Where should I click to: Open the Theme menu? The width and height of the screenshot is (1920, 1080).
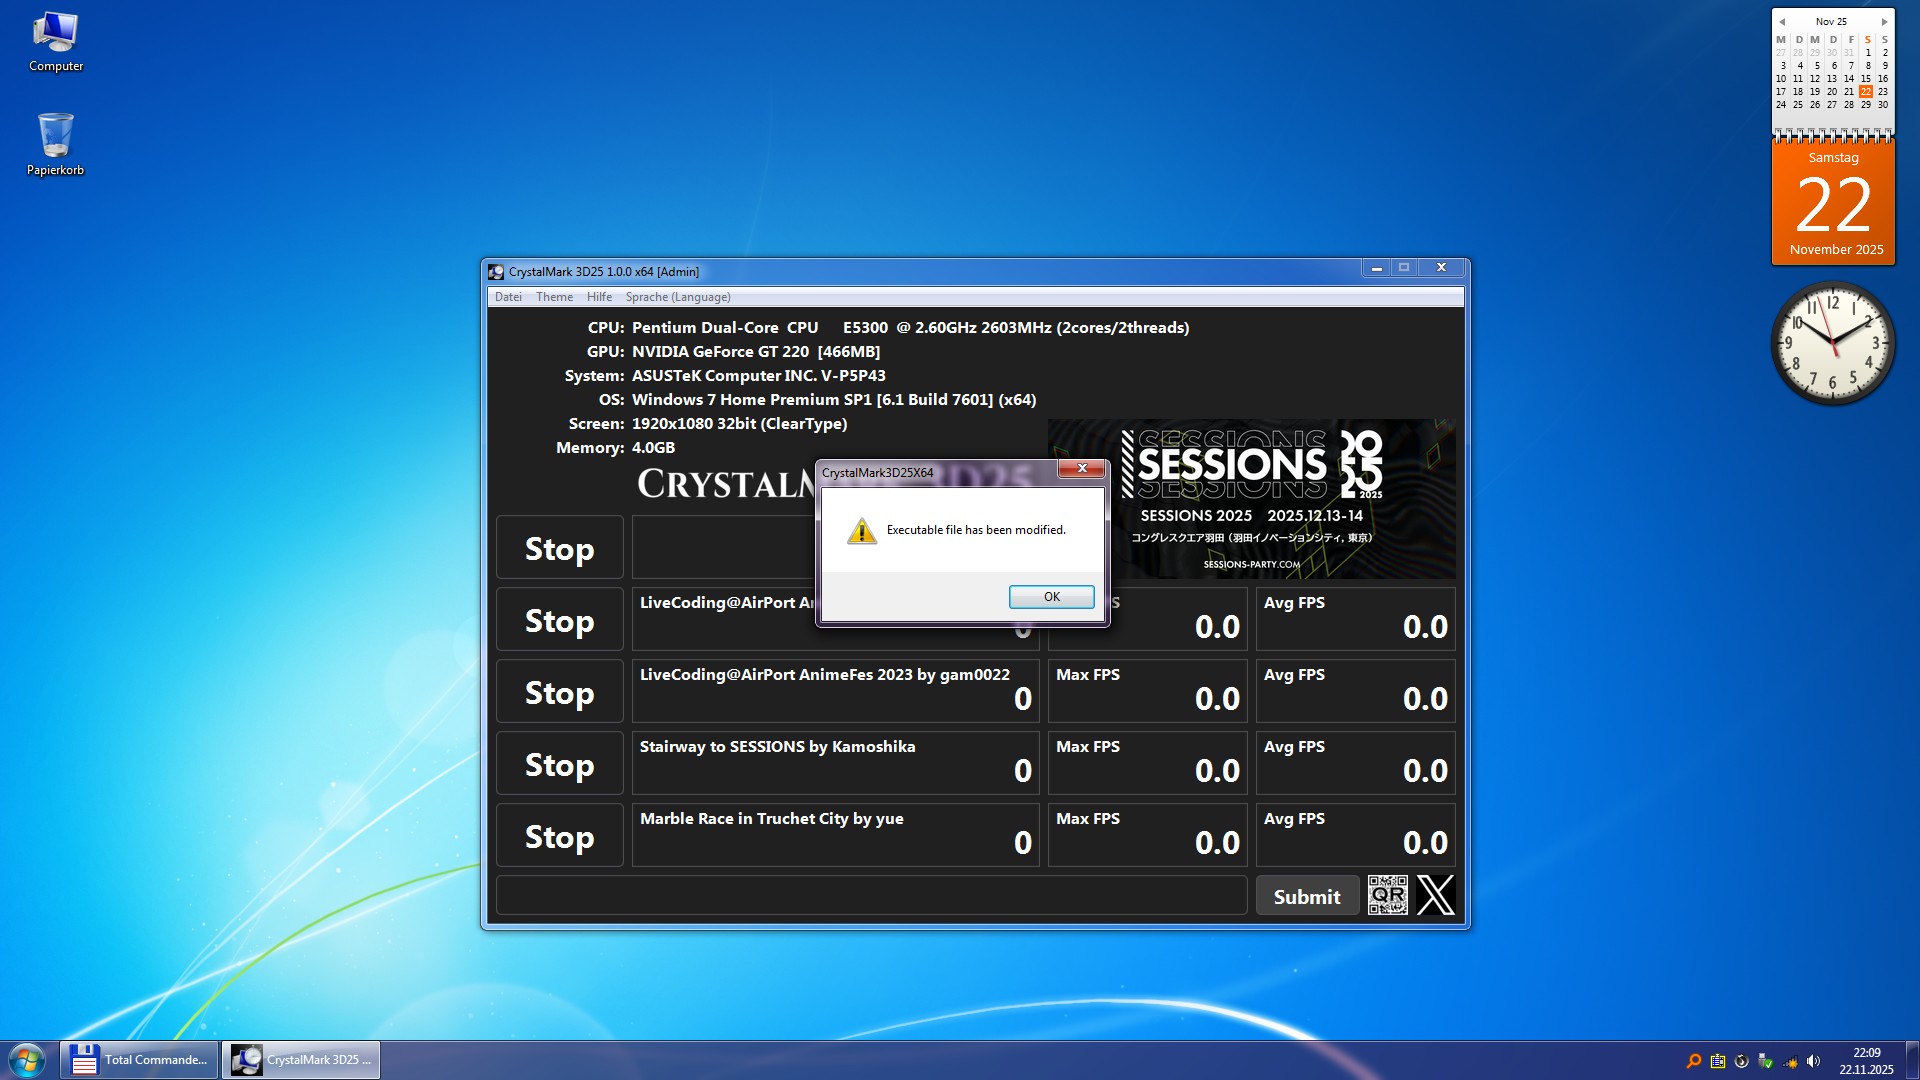pos(554,297)
